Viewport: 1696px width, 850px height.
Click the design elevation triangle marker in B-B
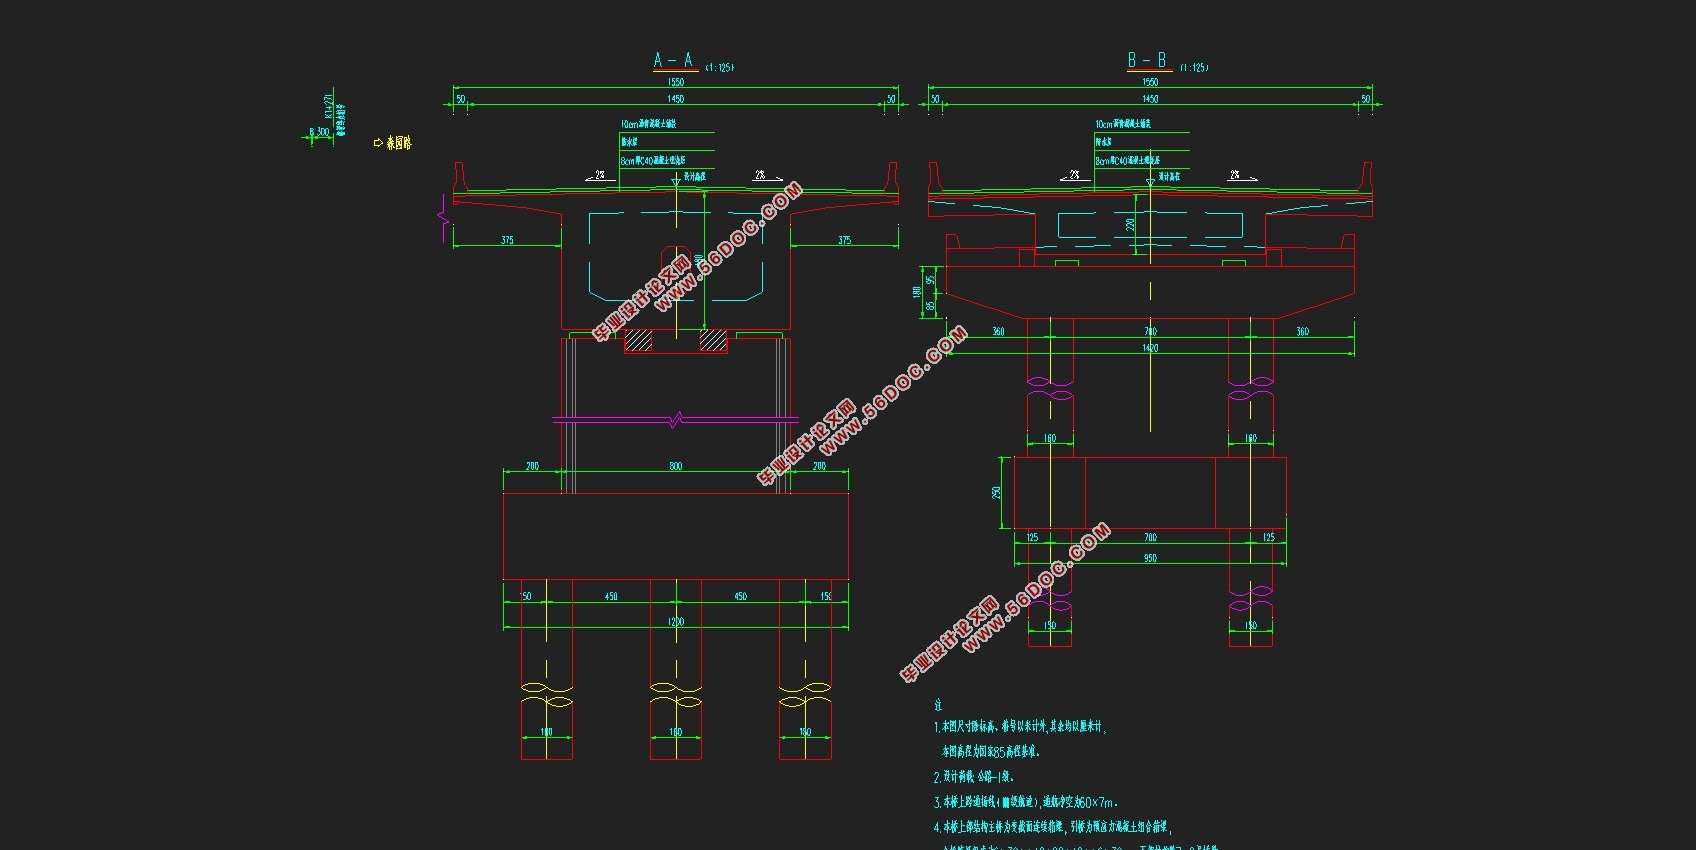(1150, 181)
